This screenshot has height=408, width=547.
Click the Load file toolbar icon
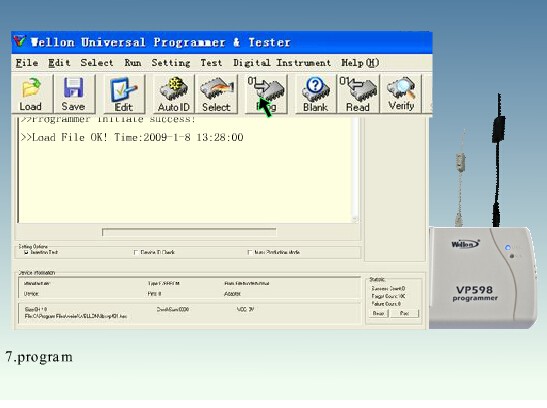pos(31,94)
